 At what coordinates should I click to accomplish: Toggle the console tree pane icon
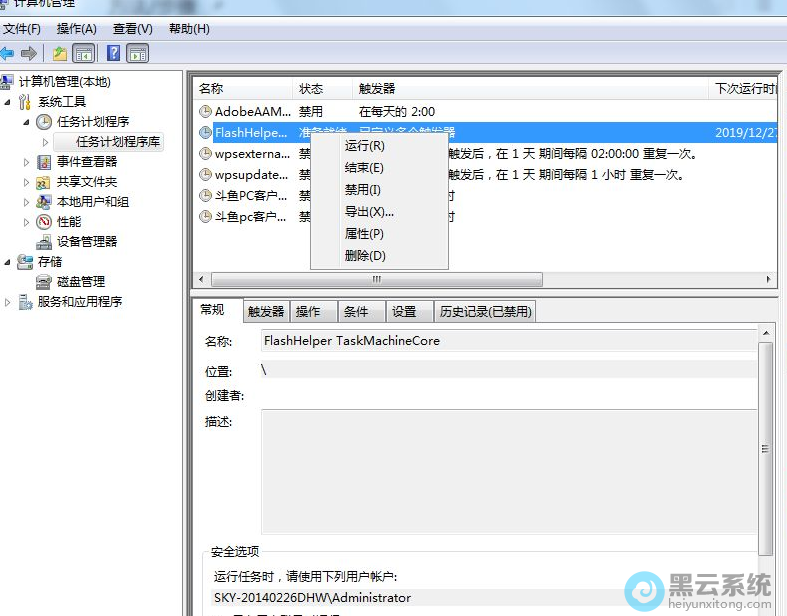[x=83, y=53]
